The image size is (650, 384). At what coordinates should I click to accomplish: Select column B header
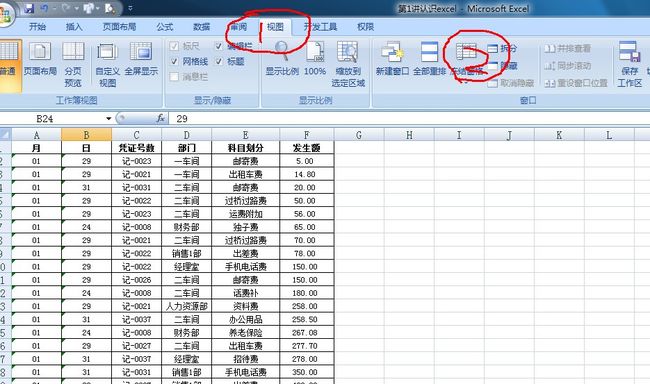86,135
